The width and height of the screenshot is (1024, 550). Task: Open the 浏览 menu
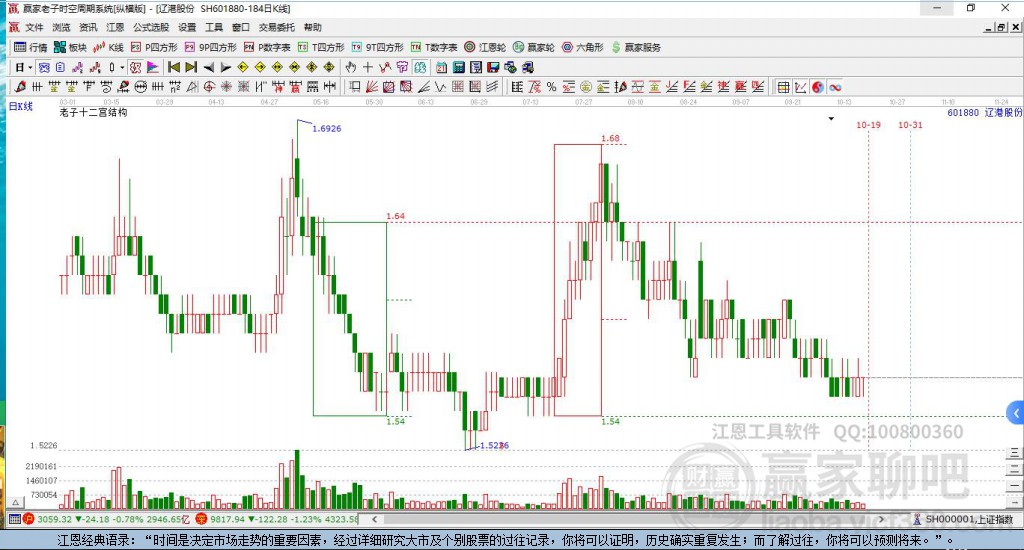click(x=61, y=27)
